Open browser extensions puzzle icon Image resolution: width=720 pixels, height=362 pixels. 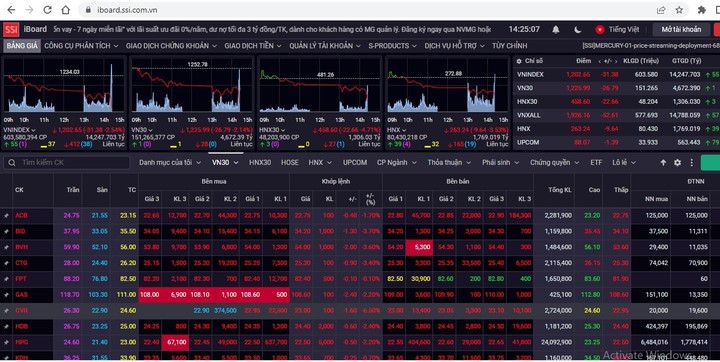pyautogui.click(x=702, y=10)
